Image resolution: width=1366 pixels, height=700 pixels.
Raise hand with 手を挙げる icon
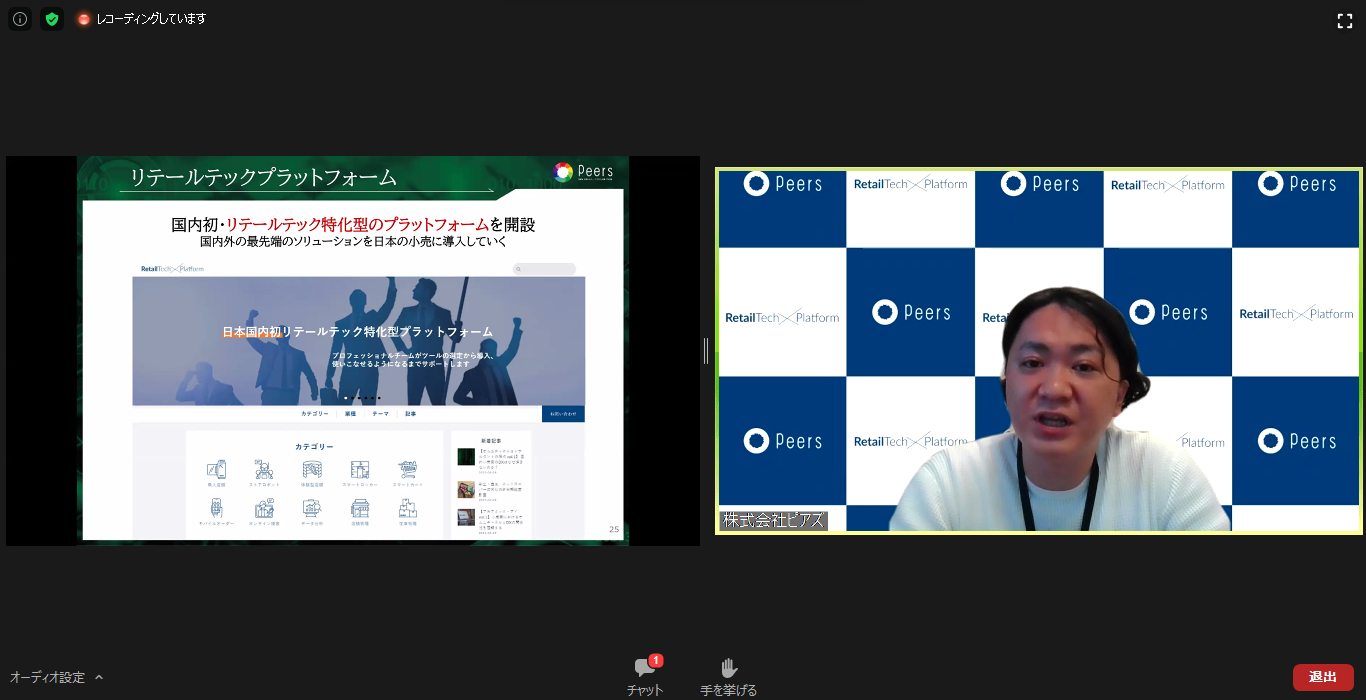728,676
